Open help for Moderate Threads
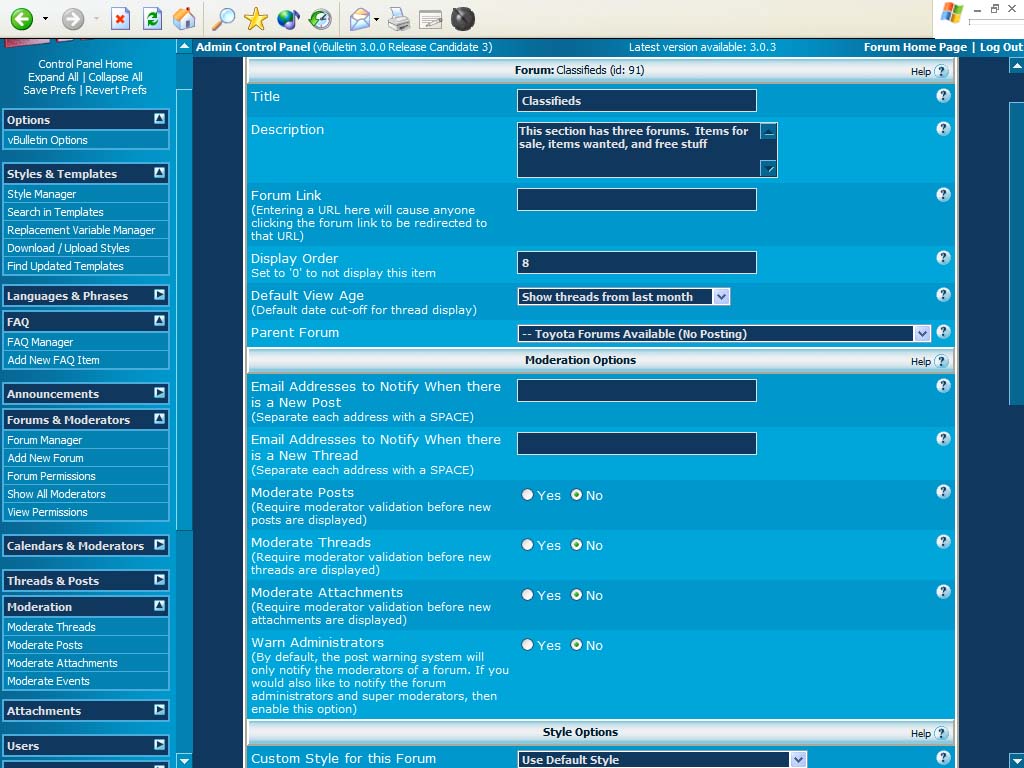The image size is (1024, 768). coord(943,542)
